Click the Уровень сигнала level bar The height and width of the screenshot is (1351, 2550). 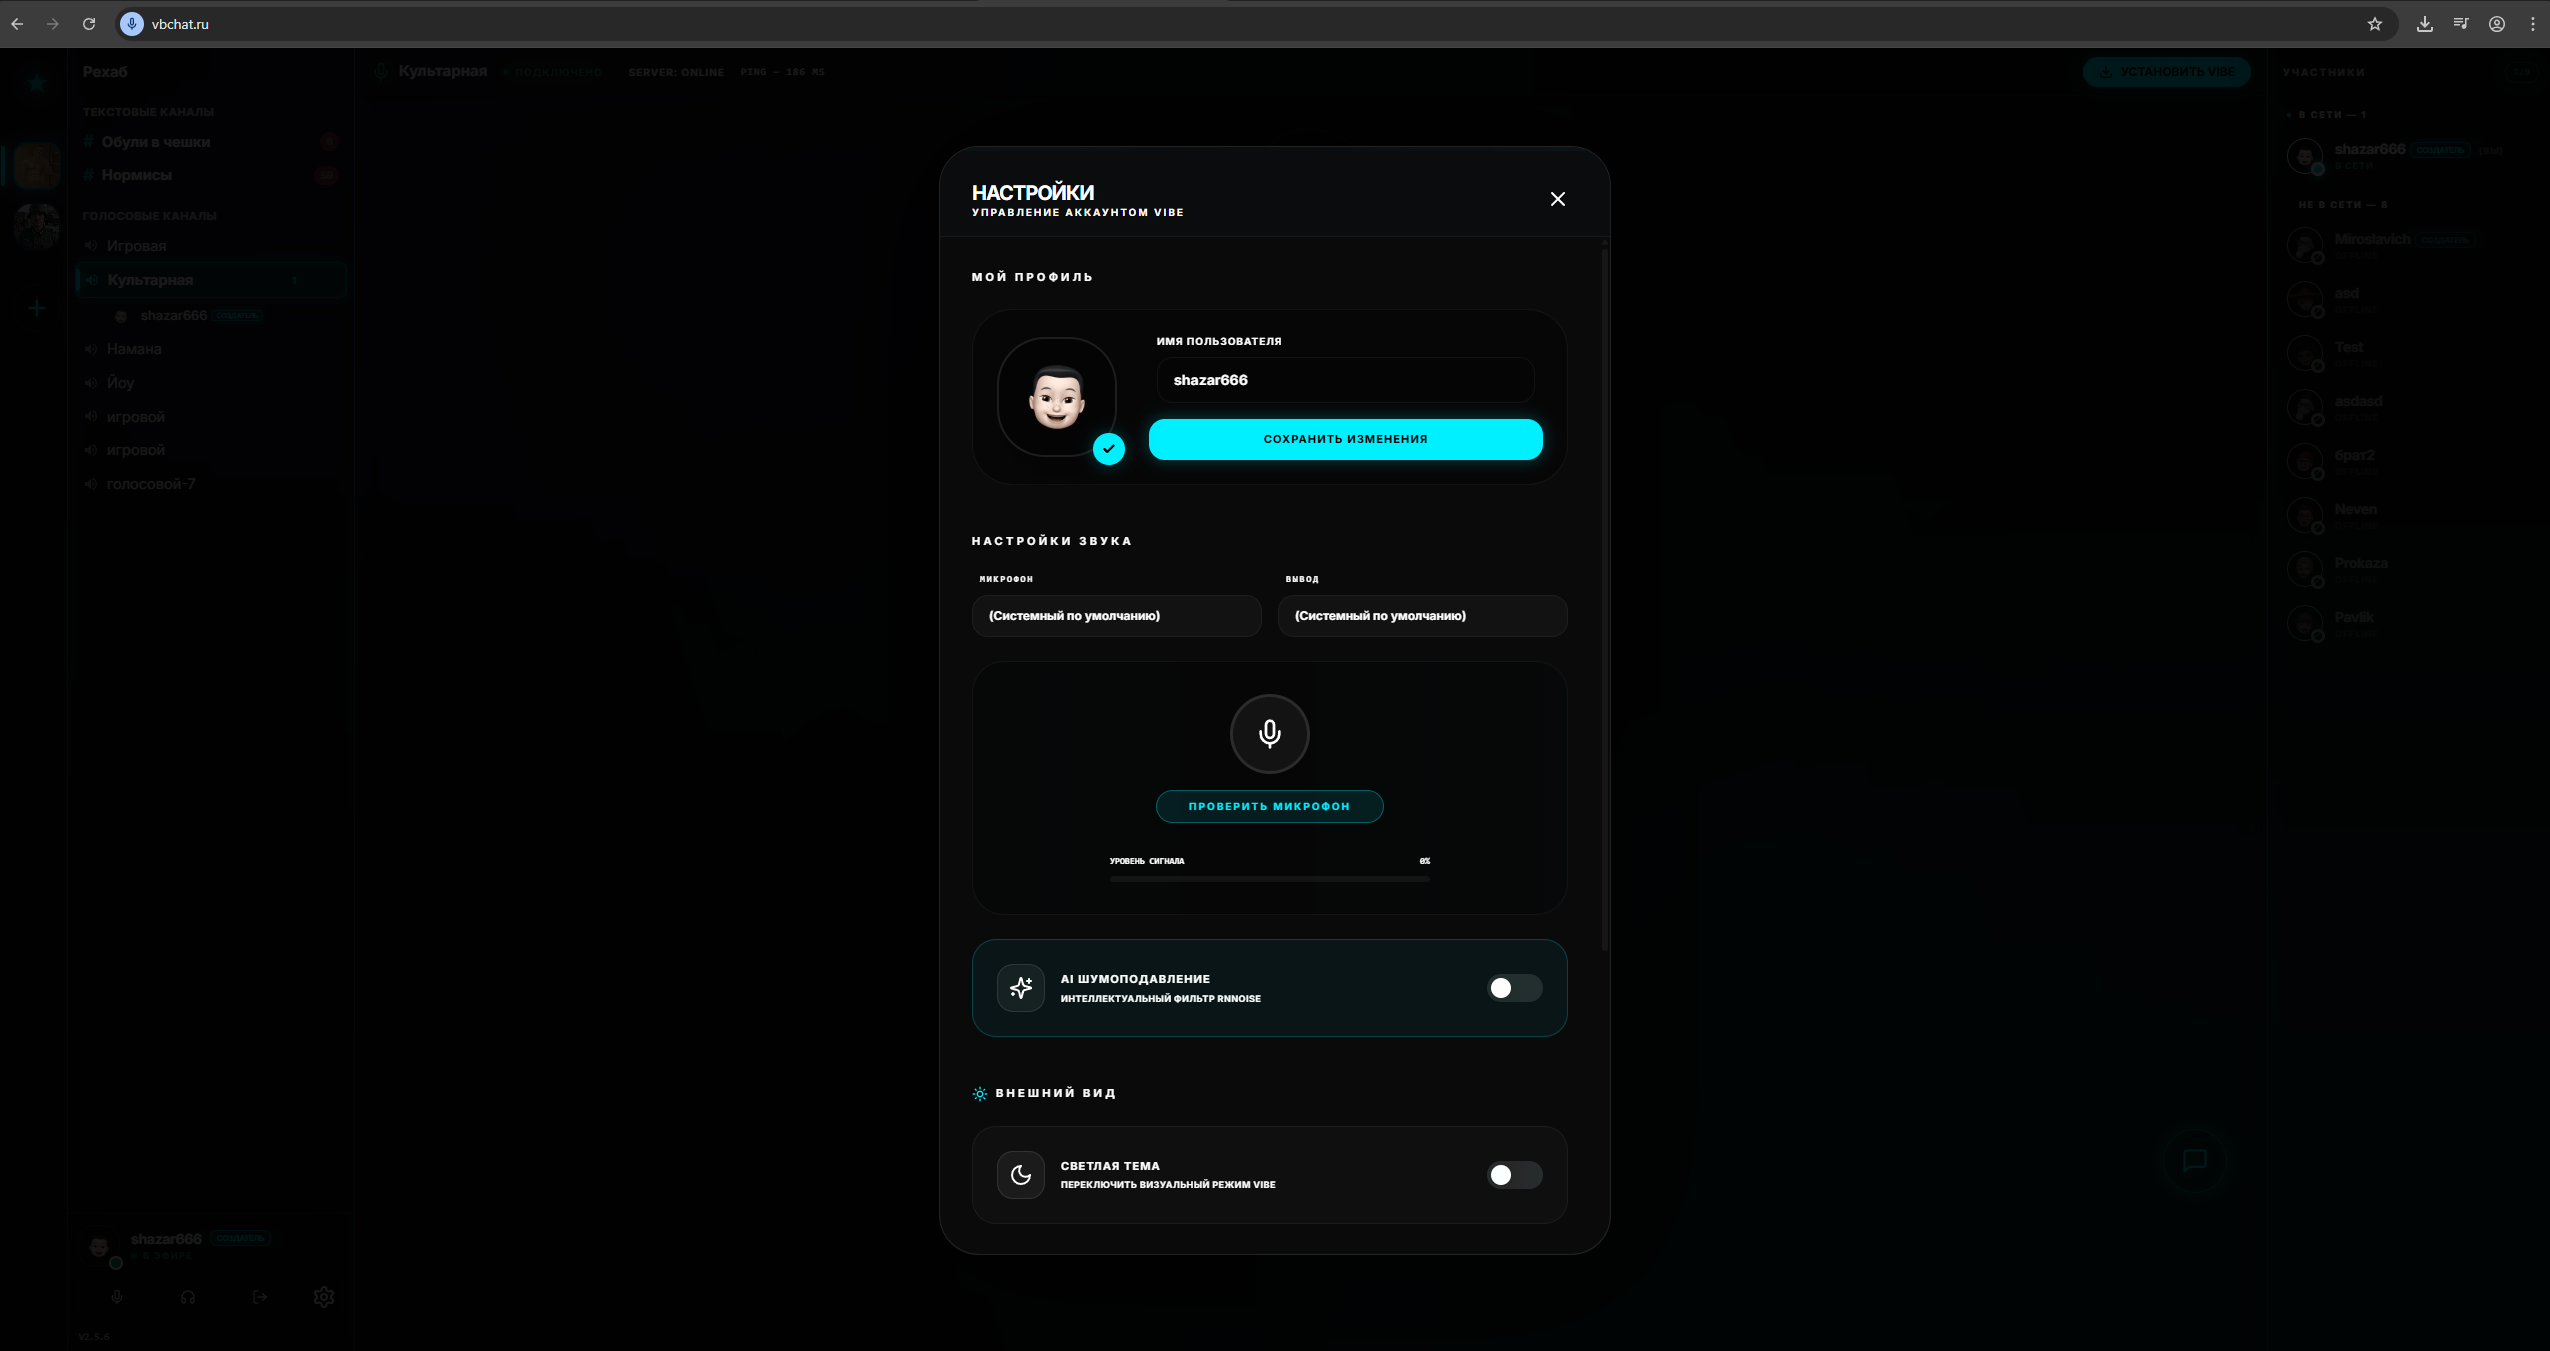1269,879
